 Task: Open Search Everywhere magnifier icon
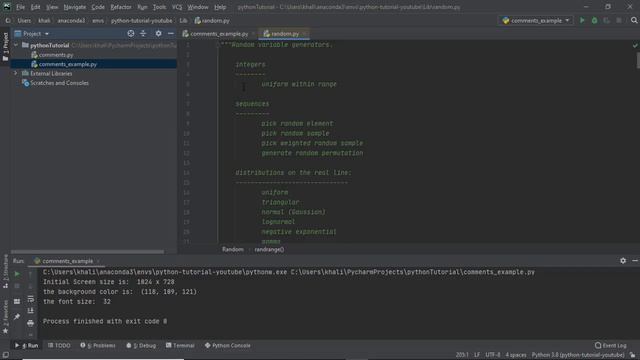tap(634, 20)
